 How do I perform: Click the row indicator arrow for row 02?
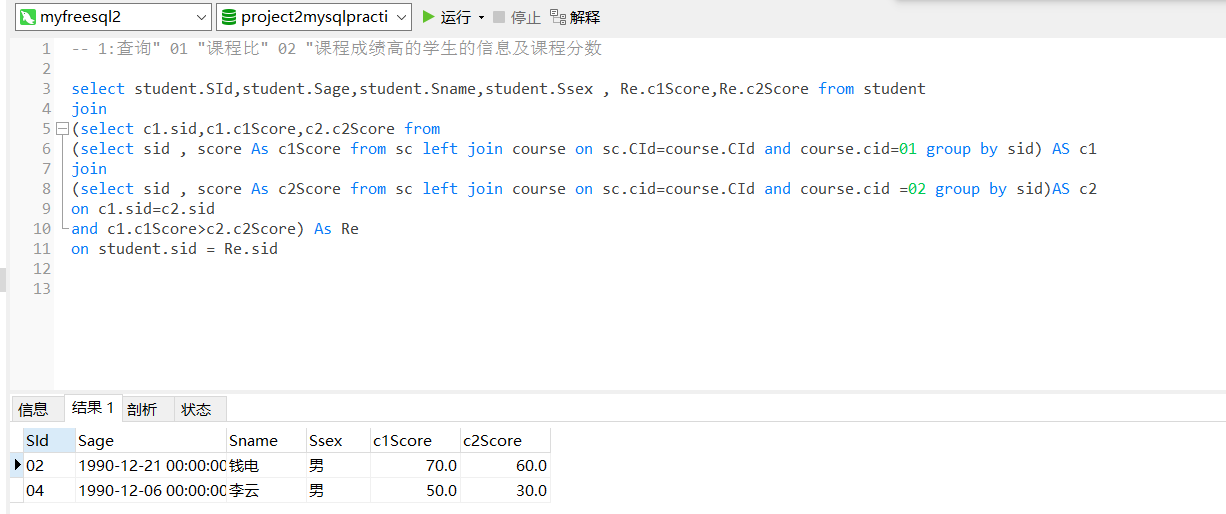tap(17, 465)
